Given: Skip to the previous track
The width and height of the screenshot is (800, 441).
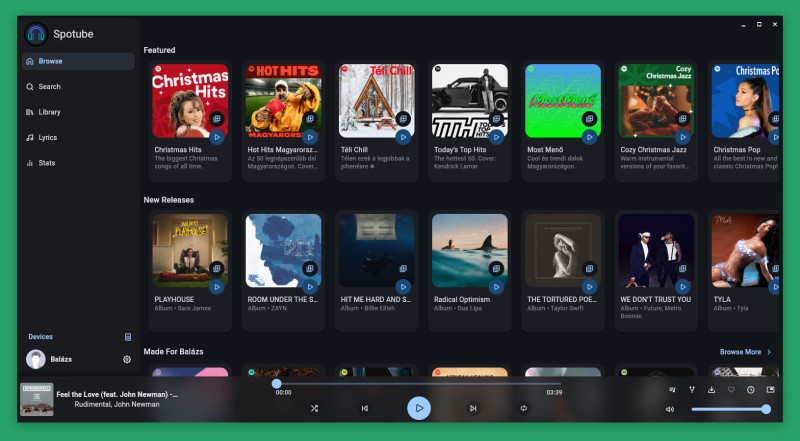Looking at the screenshot, I should click(365, 408).
